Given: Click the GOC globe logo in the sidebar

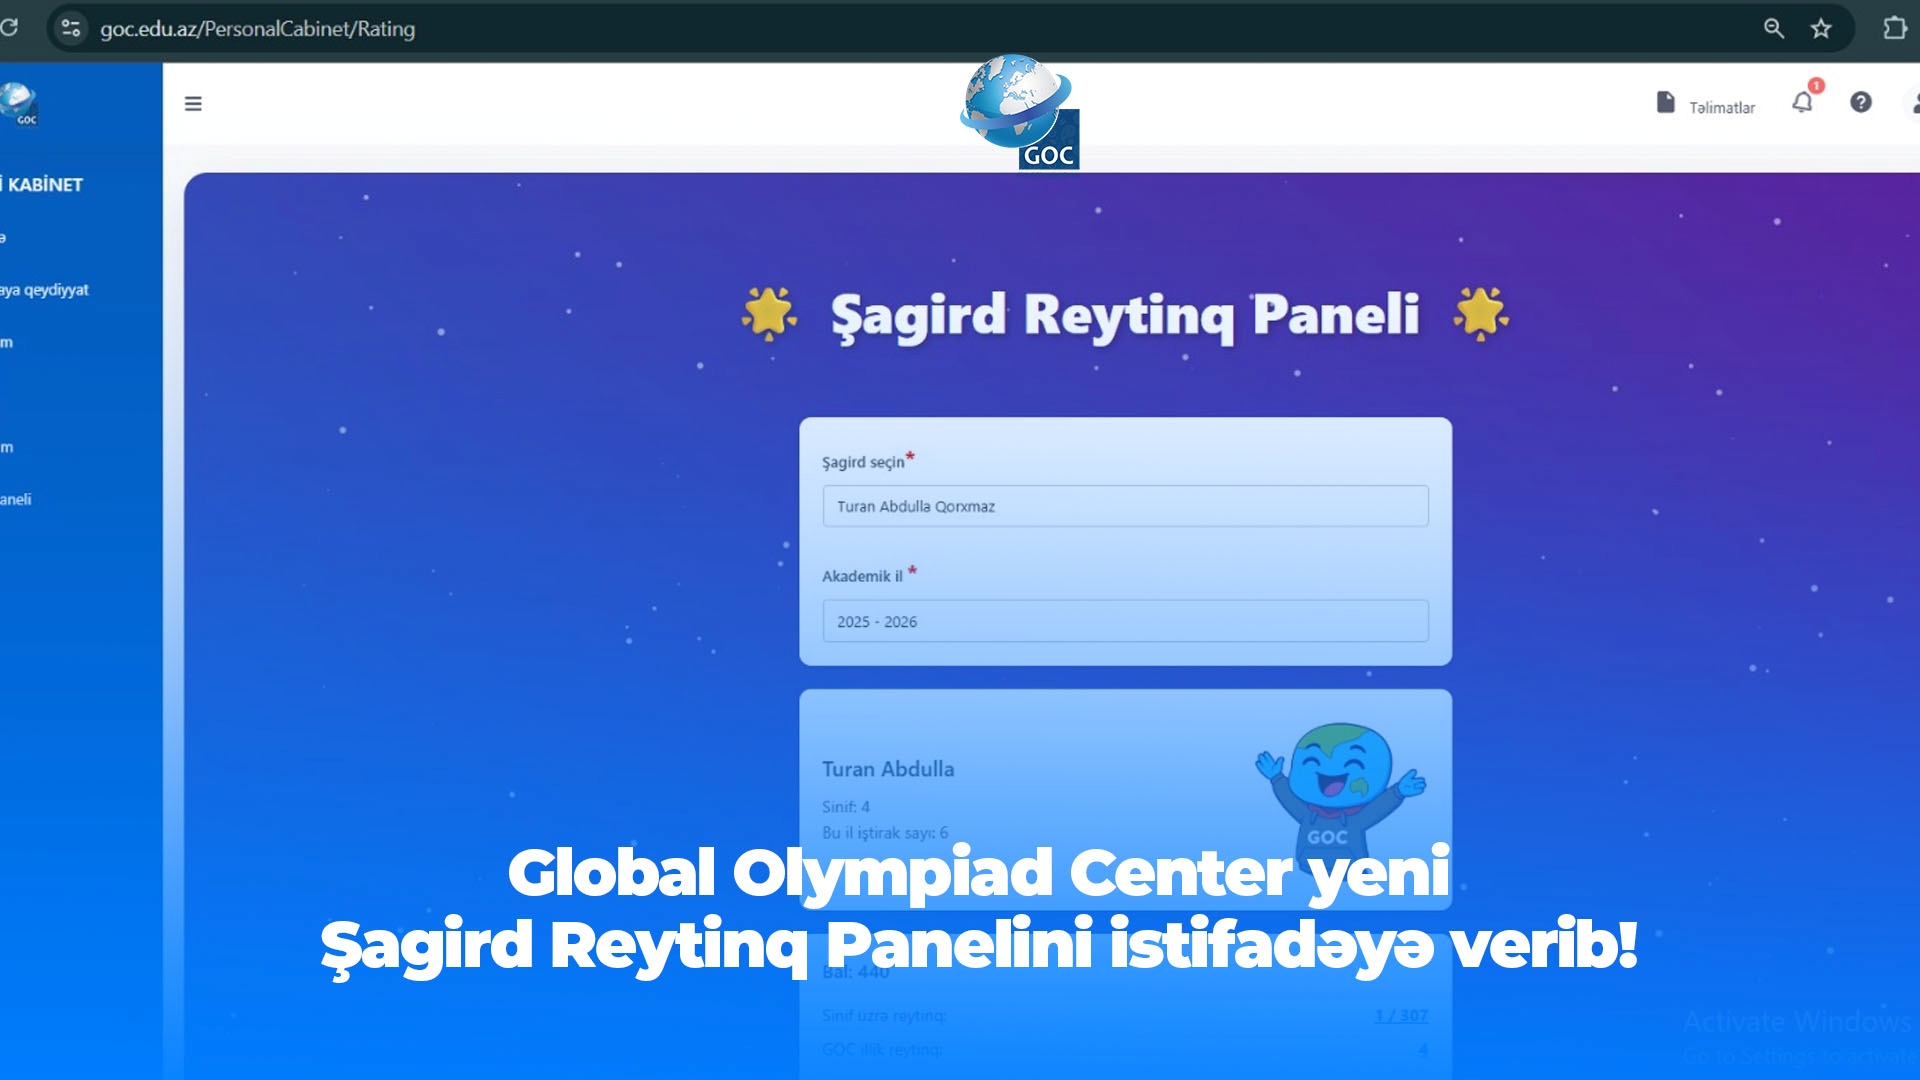Looking at the screenshot, I should click(x=18, y=104).
